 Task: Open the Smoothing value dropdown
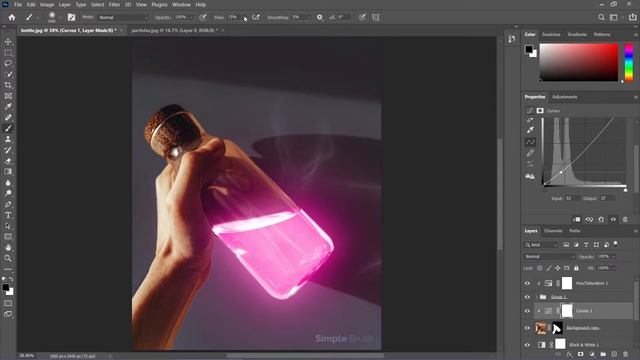[308, 18]
